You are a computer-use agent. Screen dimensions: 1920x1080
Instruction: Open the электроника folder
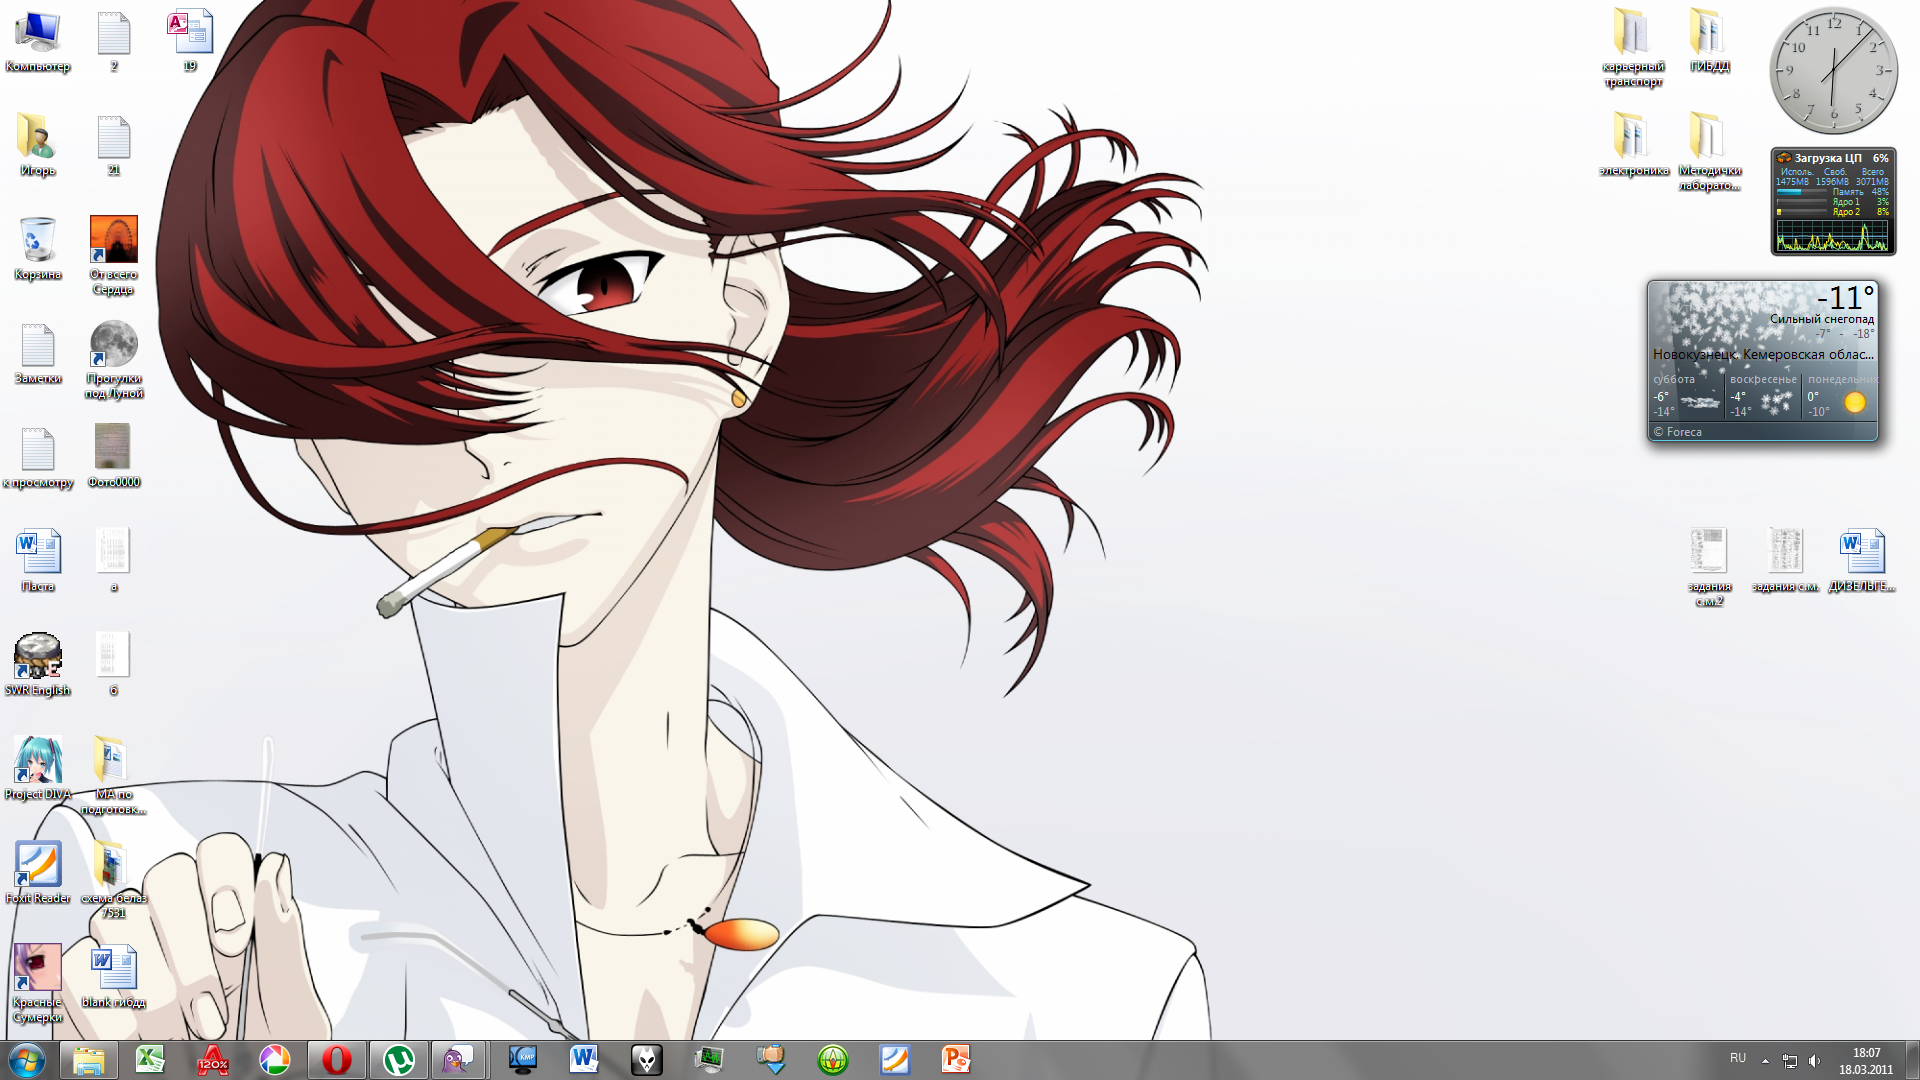[1633, 145]
